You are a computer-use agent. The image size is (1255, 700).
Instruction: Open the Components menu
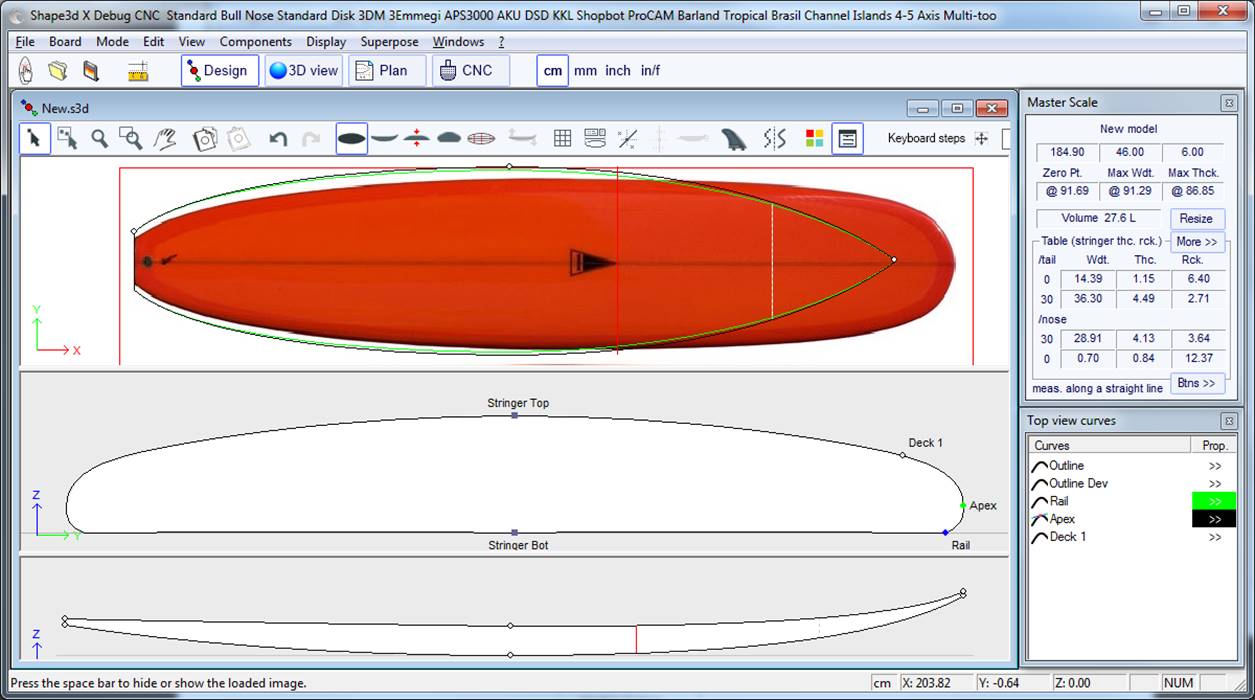255,42
